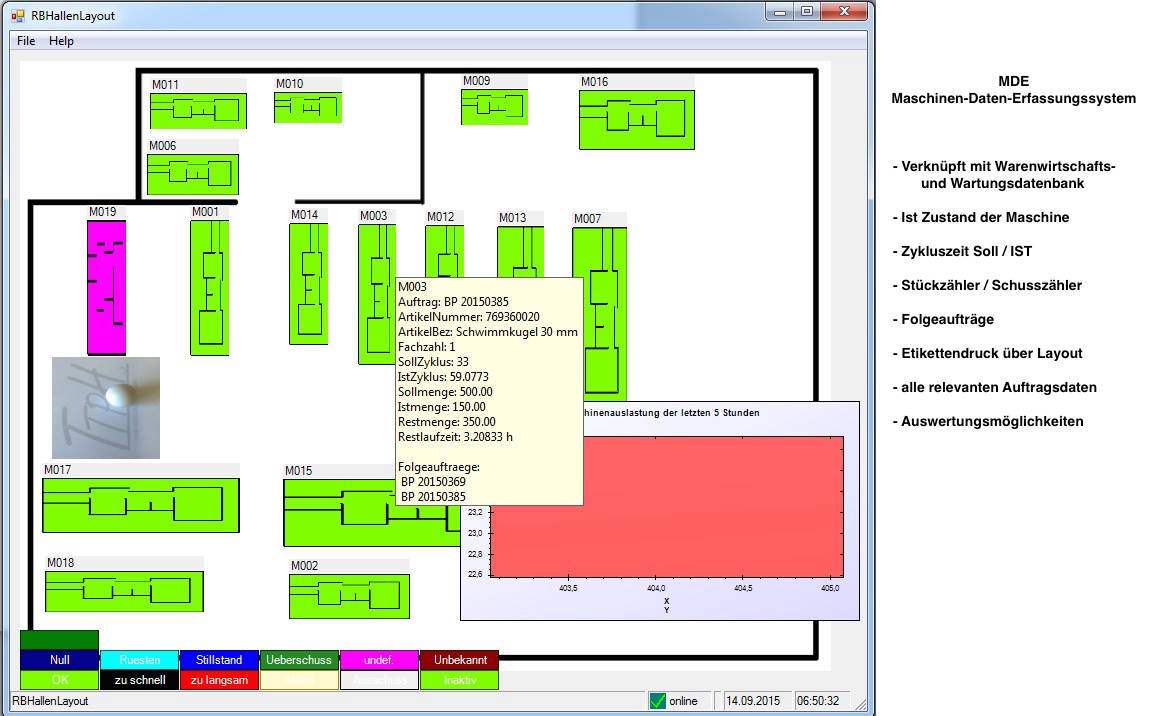Select the large M016 machine block
This screenshot has width=1152, height=716.
pyautogui.click(x=637, y=120)
